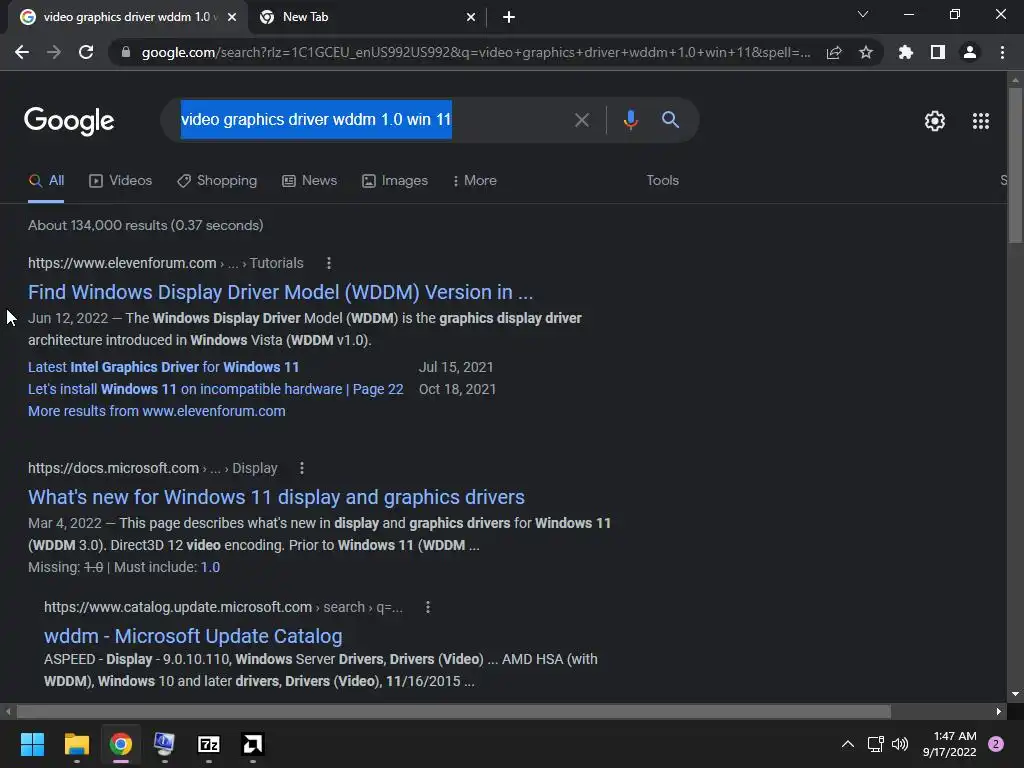Close the New Tab tab
1024x768 pixels.
pyautogui.click(x=471, y=17)
